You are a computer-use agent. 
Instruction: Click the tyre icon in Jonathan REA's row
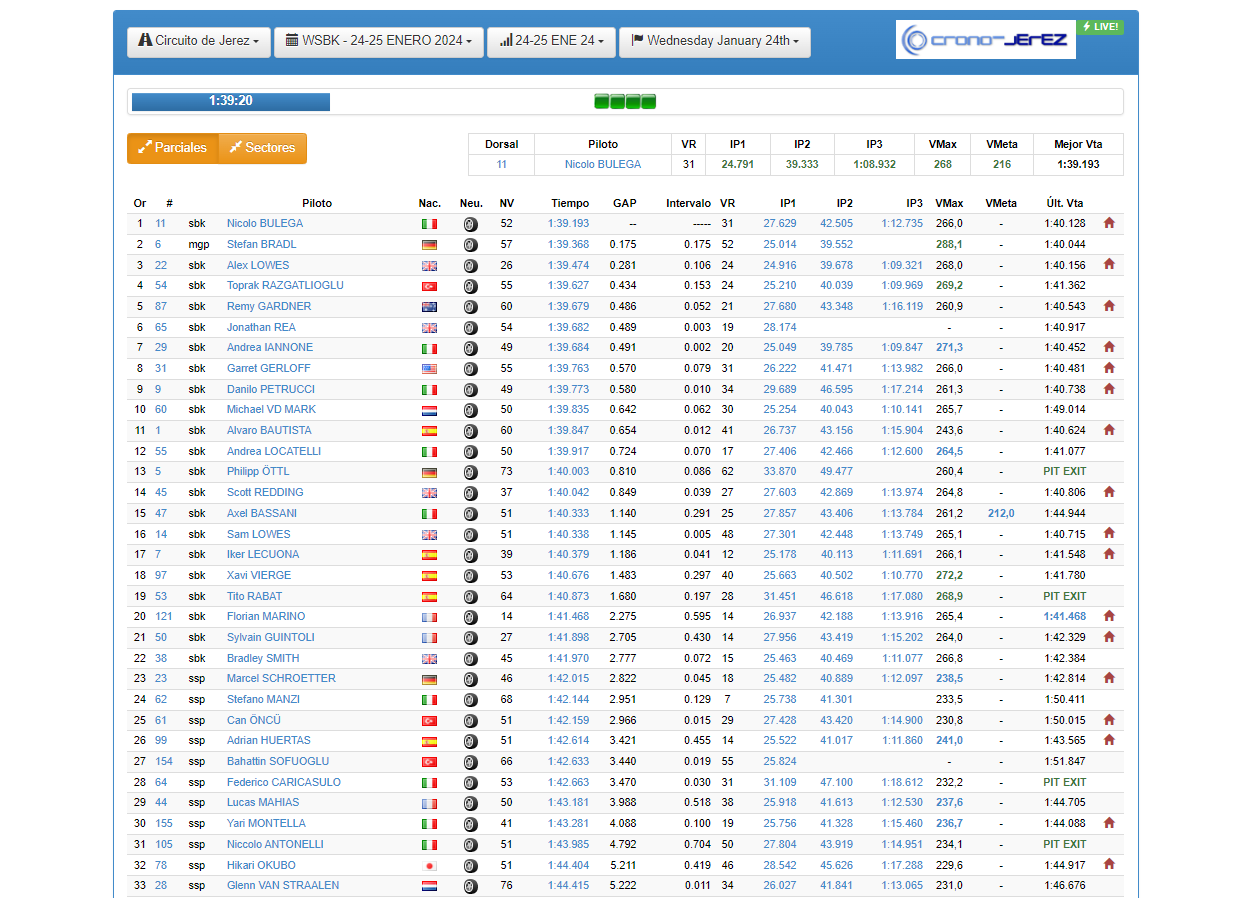point(470,327)
